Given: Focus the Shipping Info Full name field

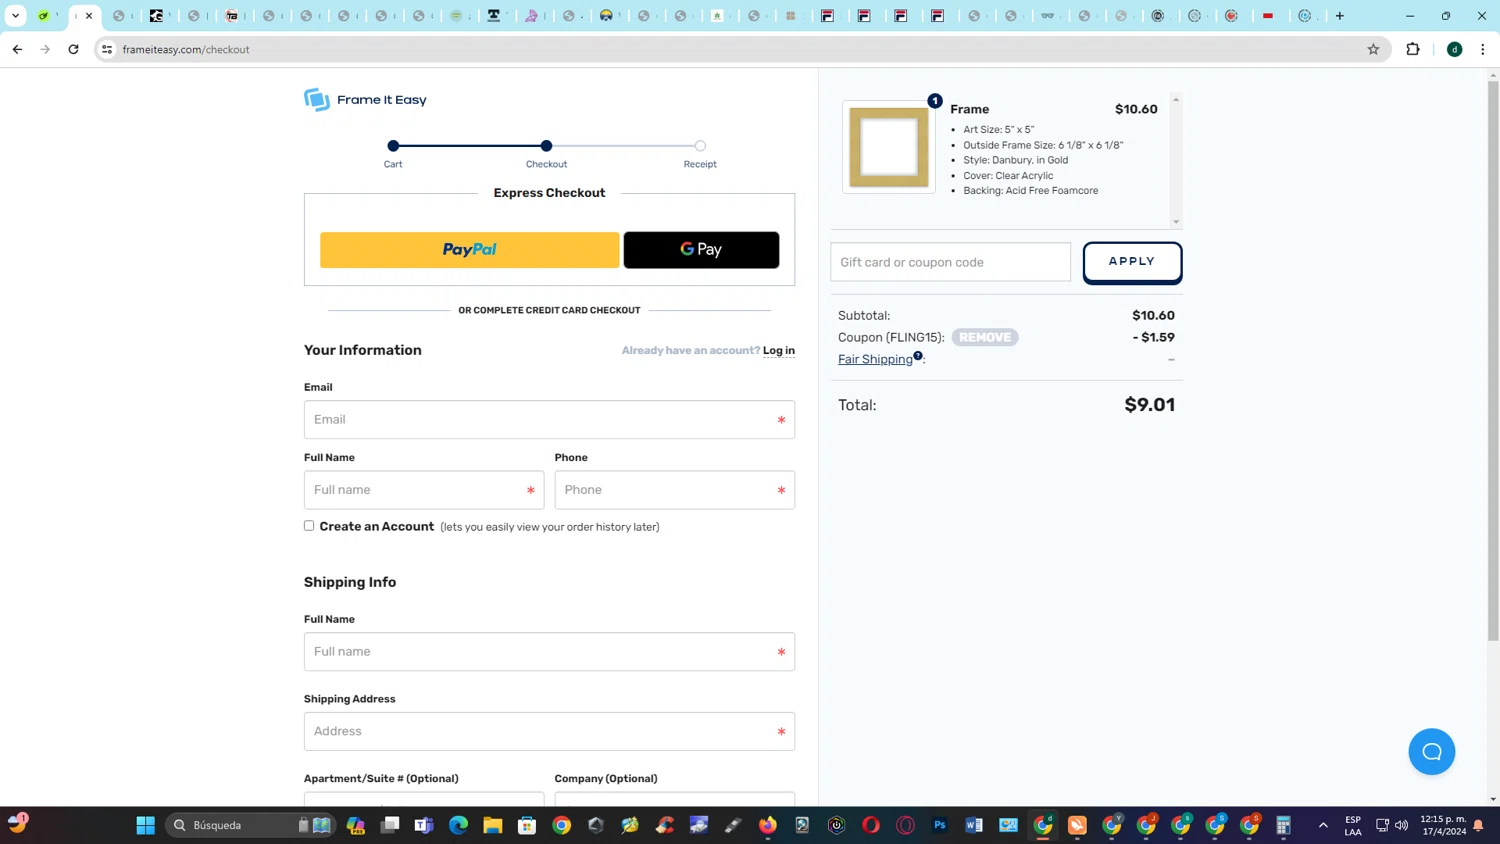Looking at the screenshot, I should 549,652.
